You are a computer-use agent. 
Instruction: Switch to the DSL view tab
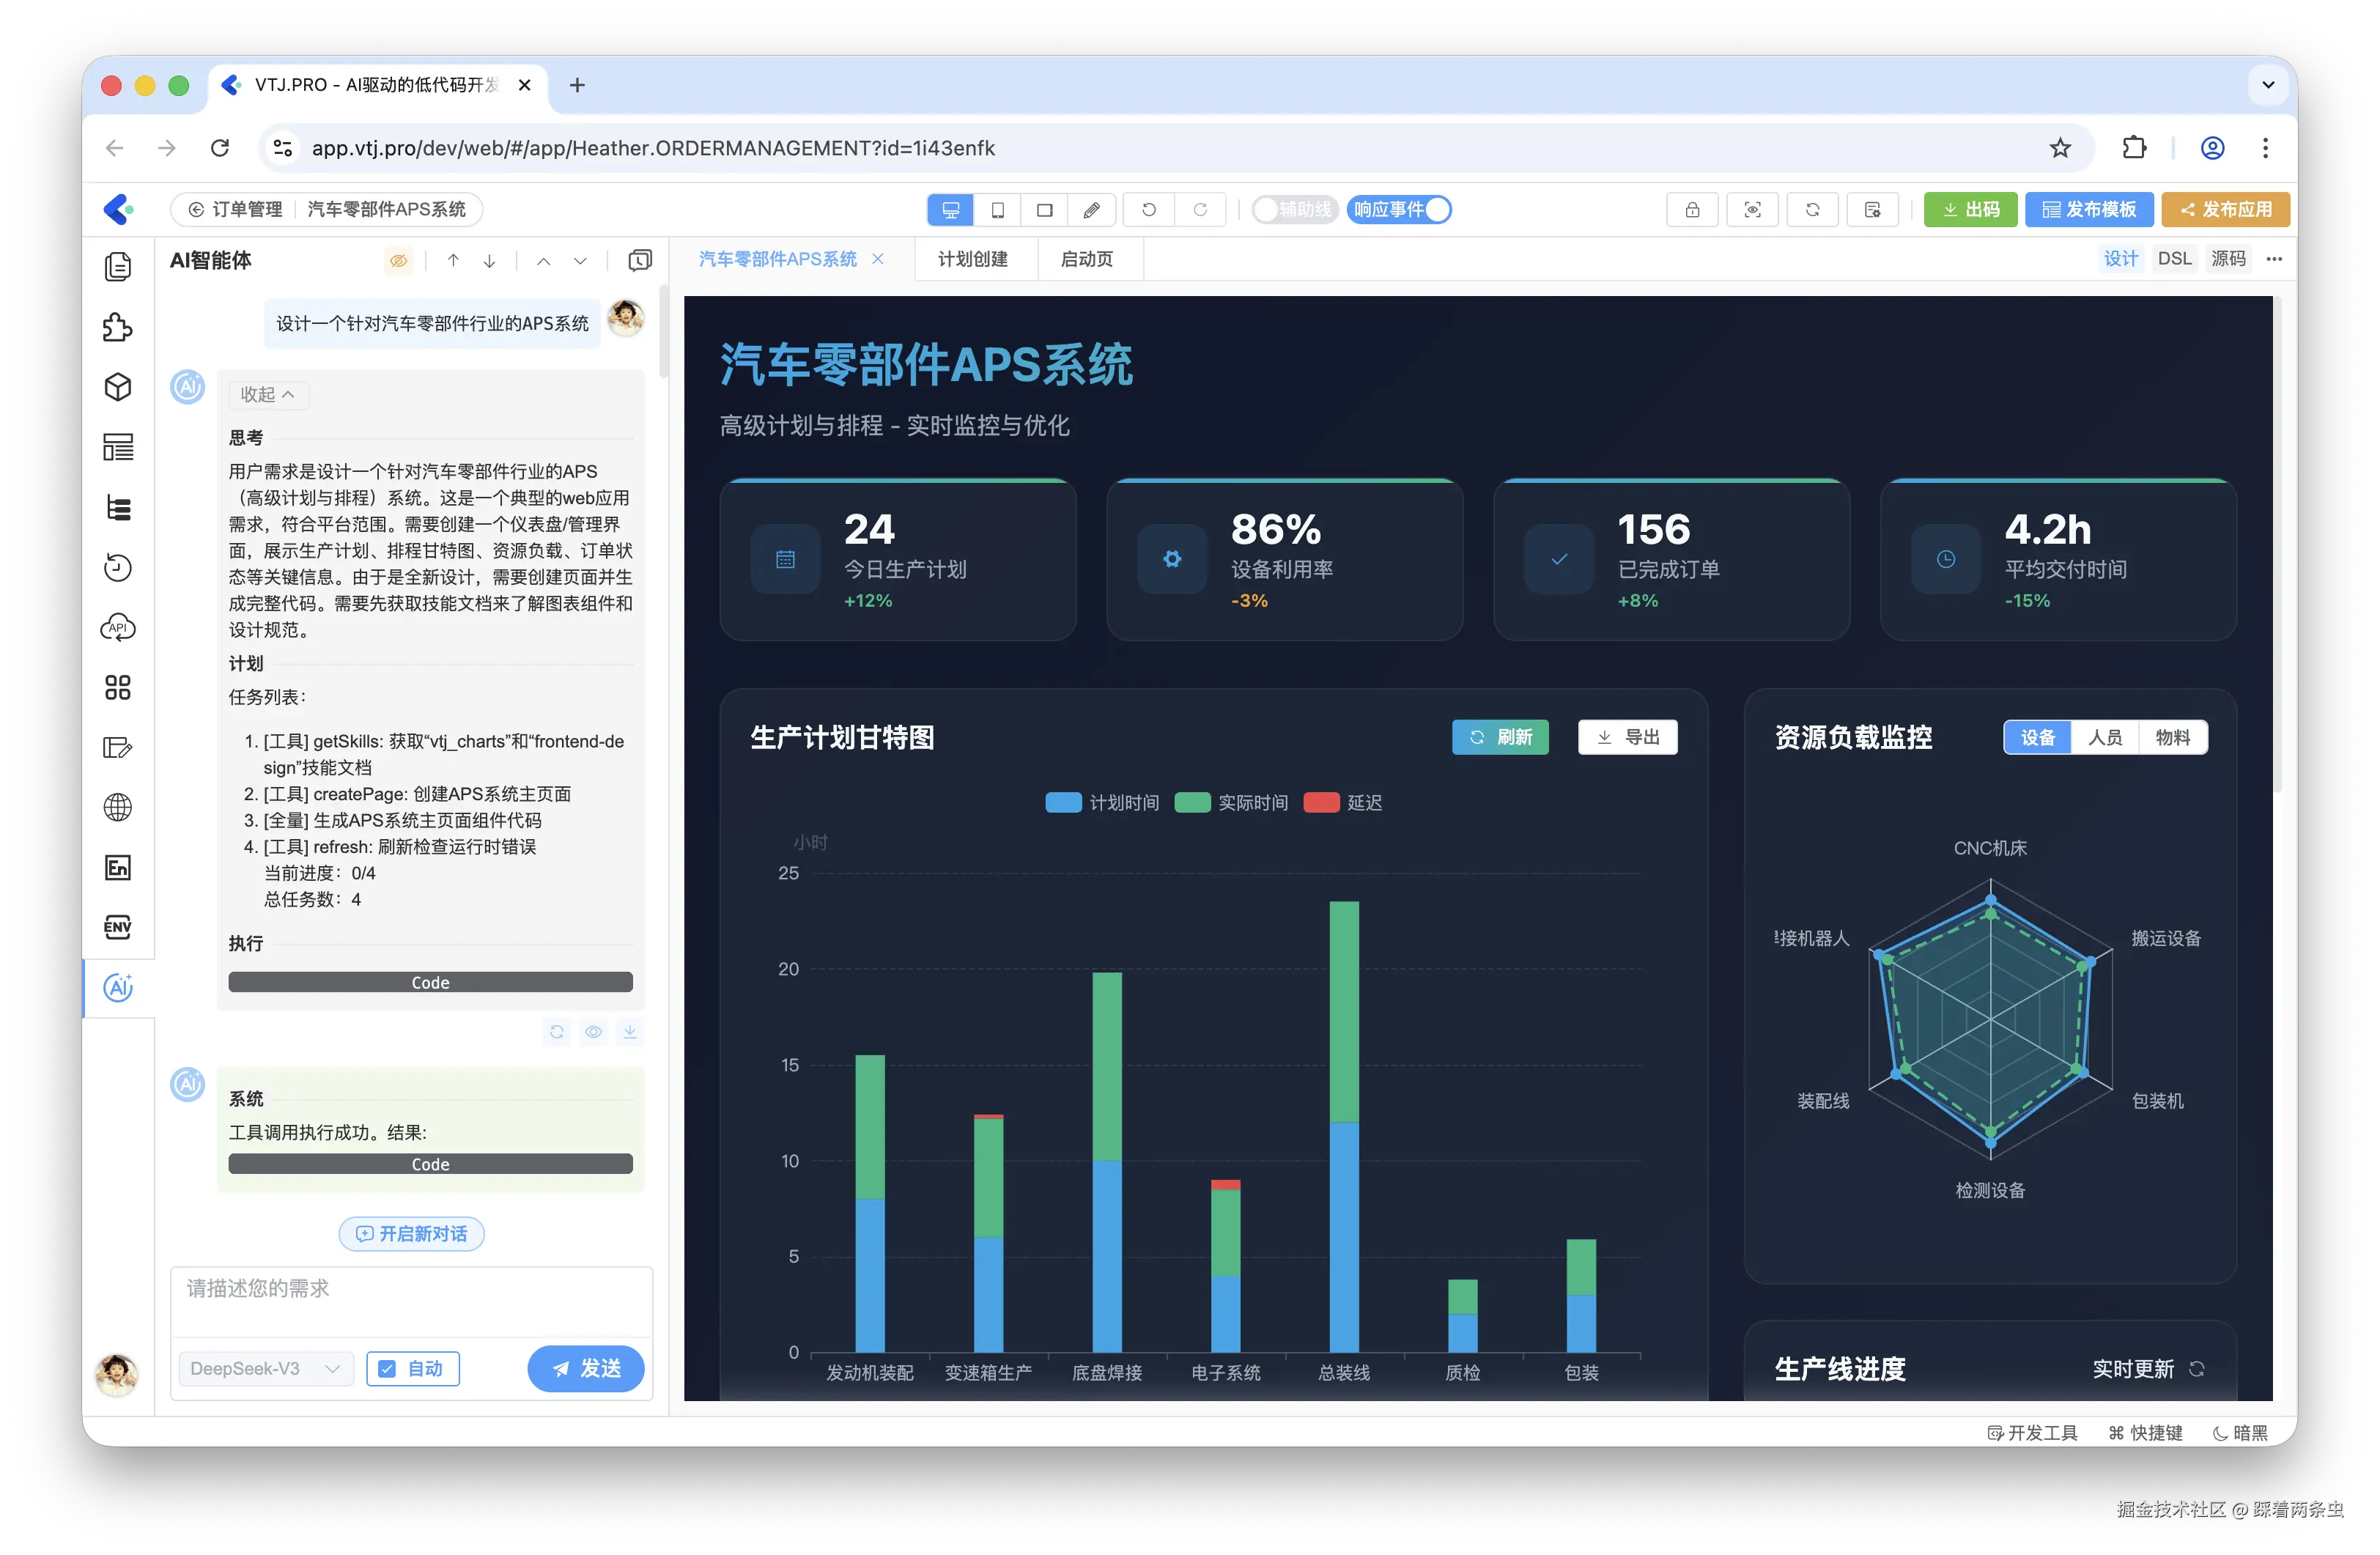coord(2173,259)
